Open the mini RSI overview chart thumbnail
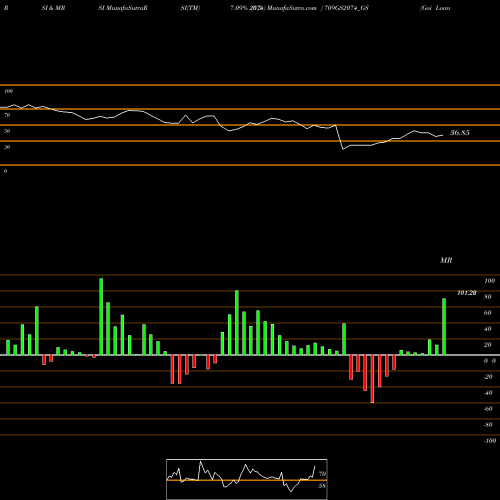The height and width of the screenshot is (500, 500). (247, 479)
